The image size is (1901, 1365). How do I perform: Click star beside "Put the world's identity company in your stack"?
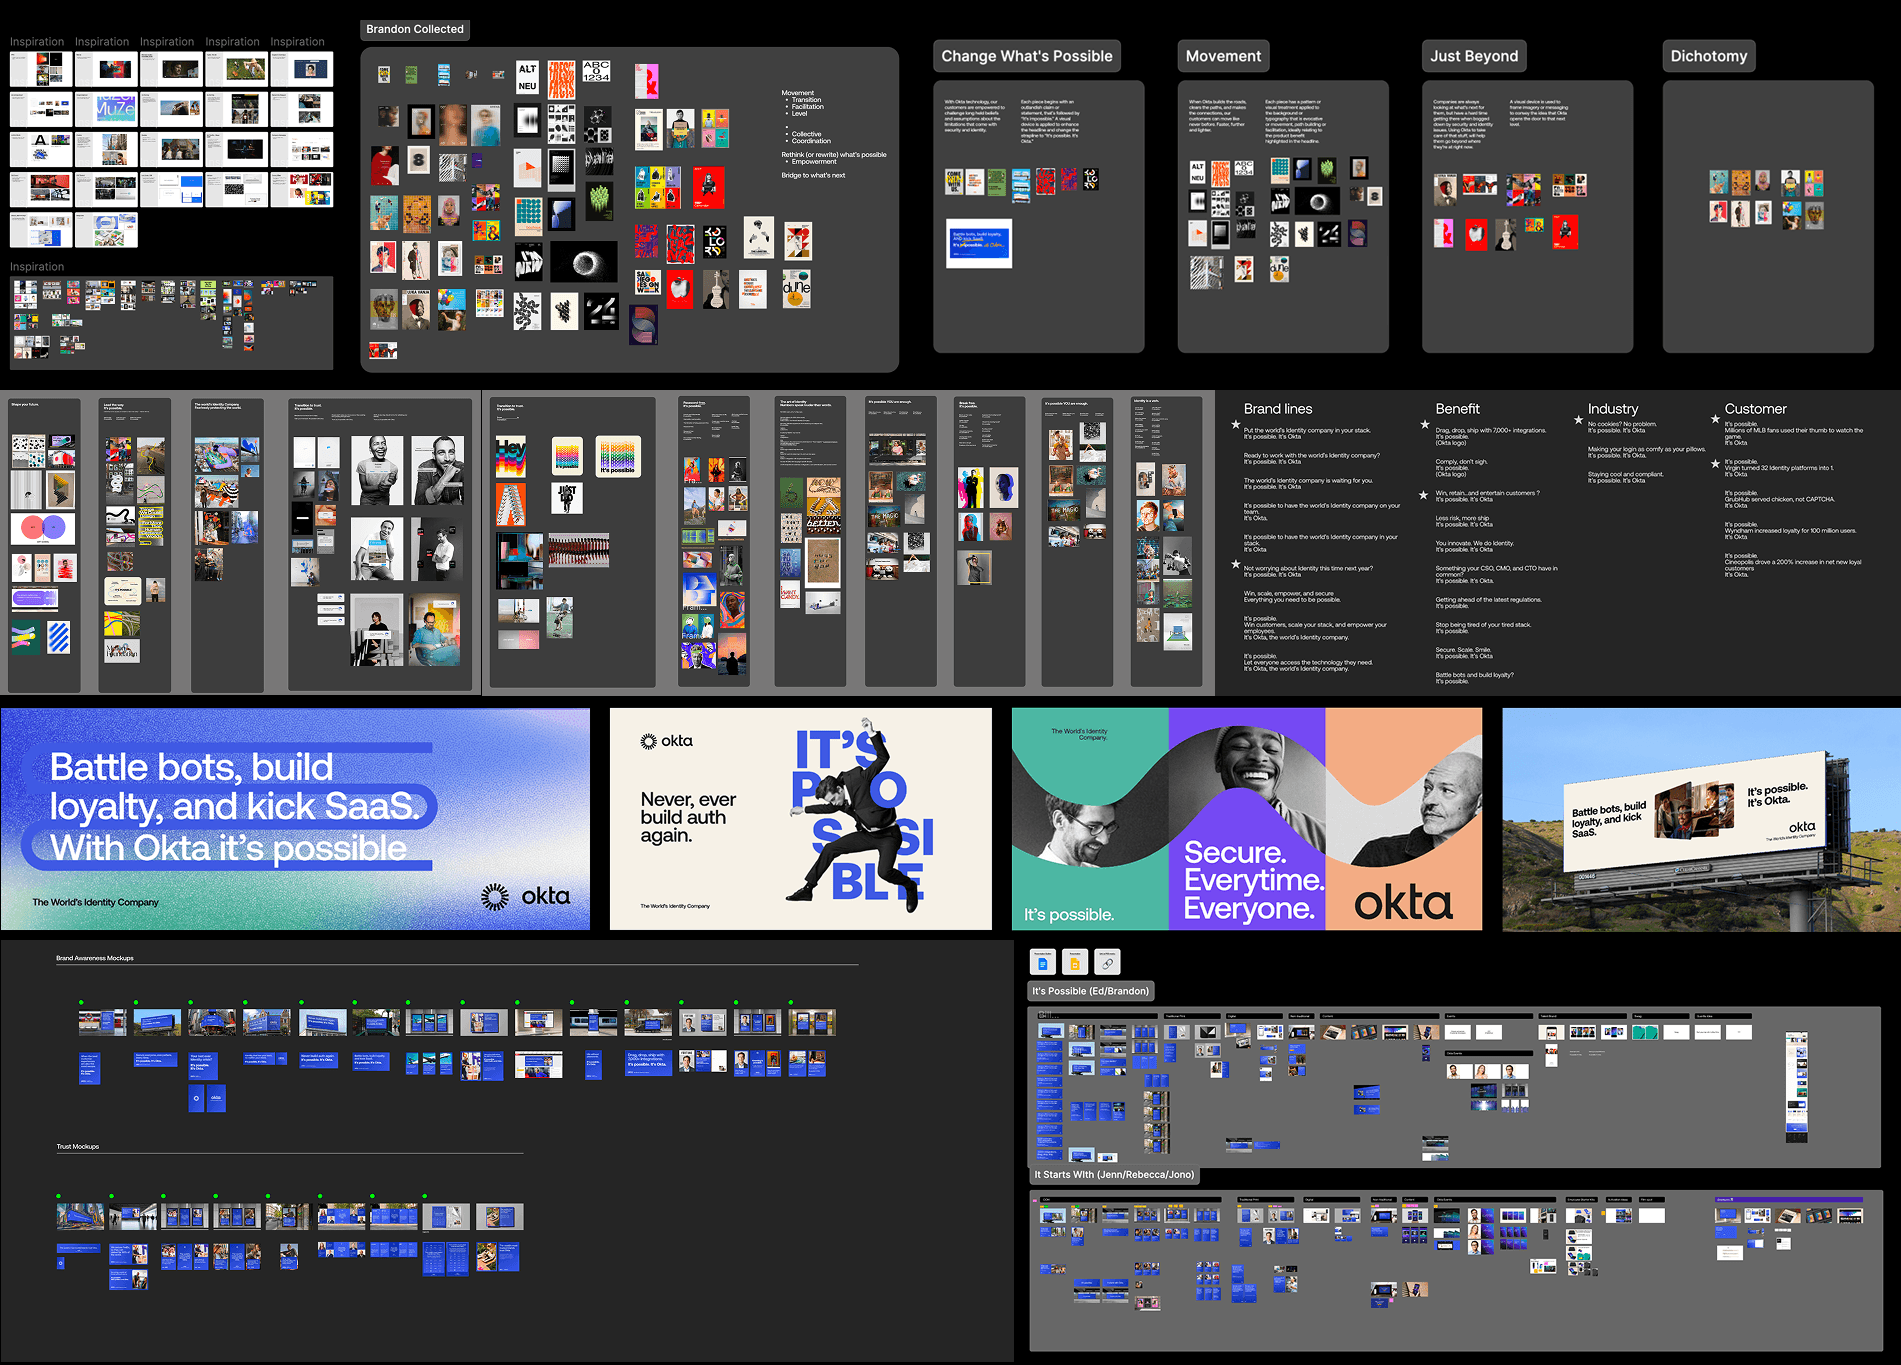pyautogui.click(x=1236, y=425)
